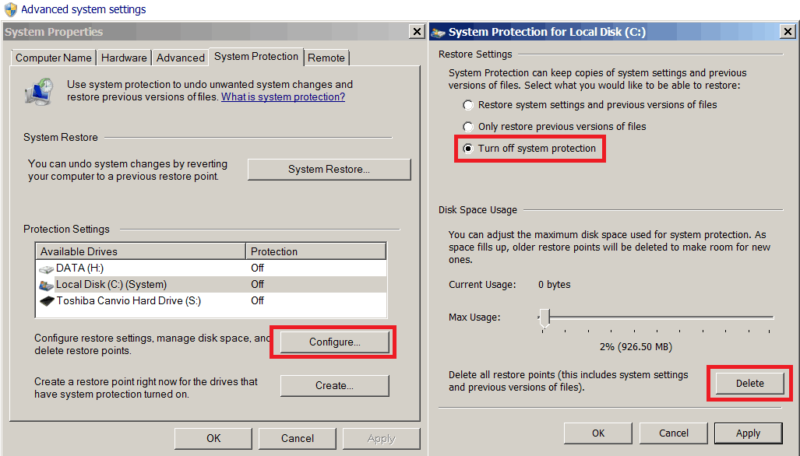Image resolution: width=800 pixels, height=456 pixels.
Task: Select Turn off system protection option
Action: pos(468,148)
